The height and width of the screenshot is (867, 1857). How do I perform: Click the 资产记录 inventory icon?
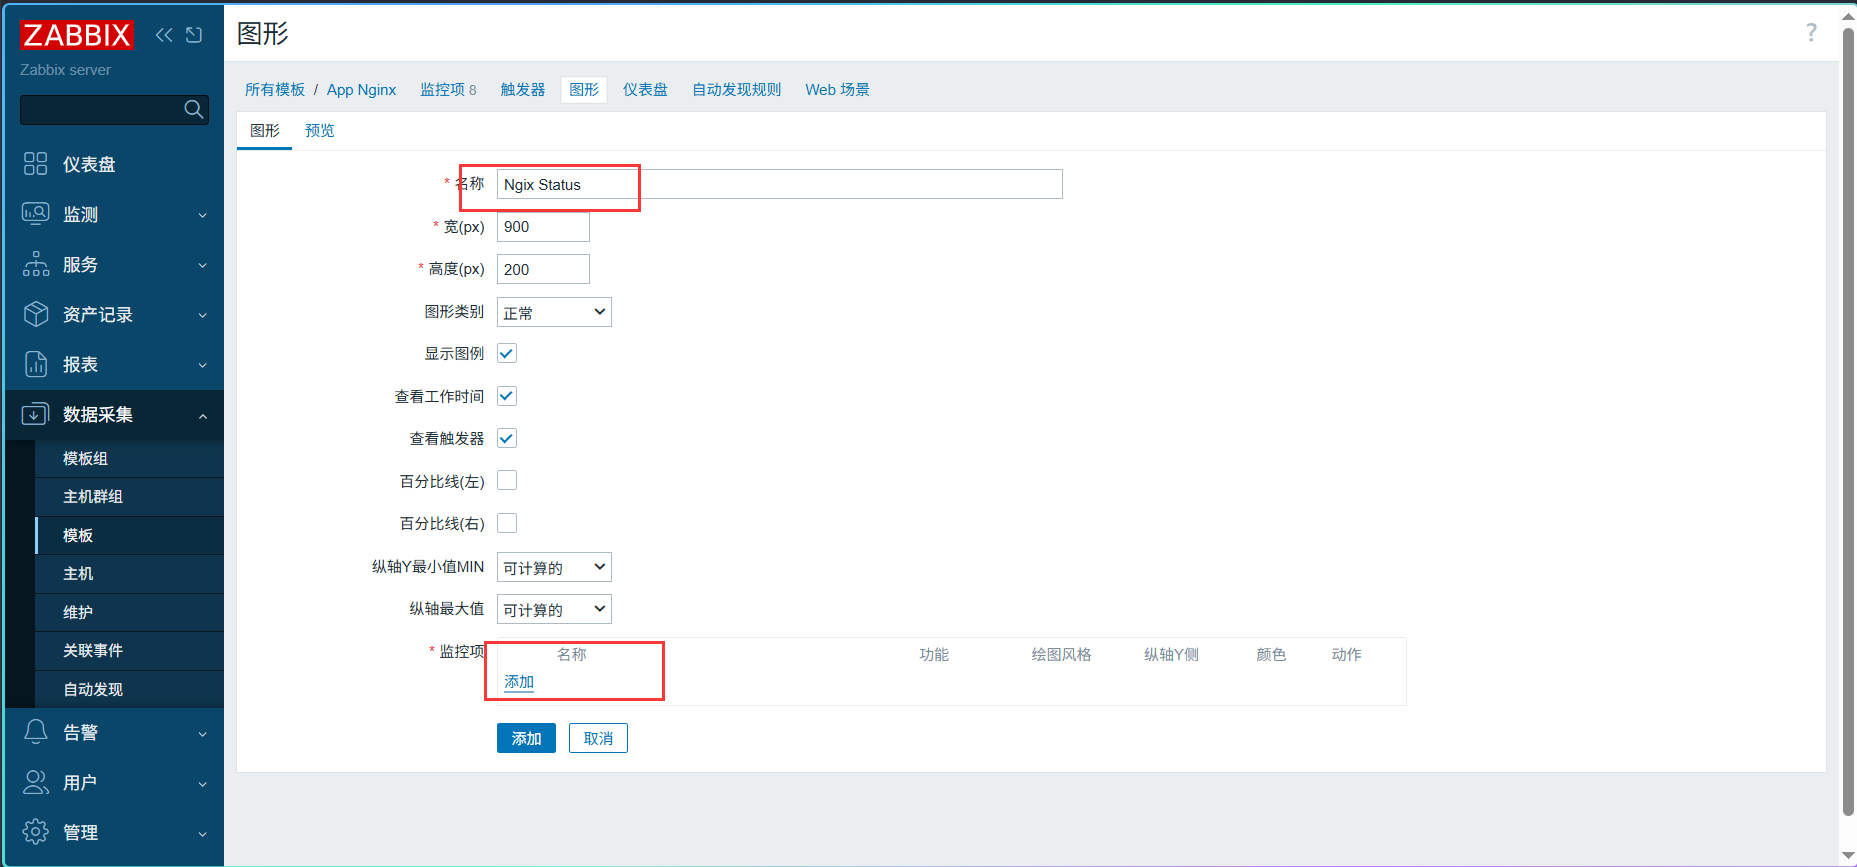pyautogui.click(x=36, y=314)
